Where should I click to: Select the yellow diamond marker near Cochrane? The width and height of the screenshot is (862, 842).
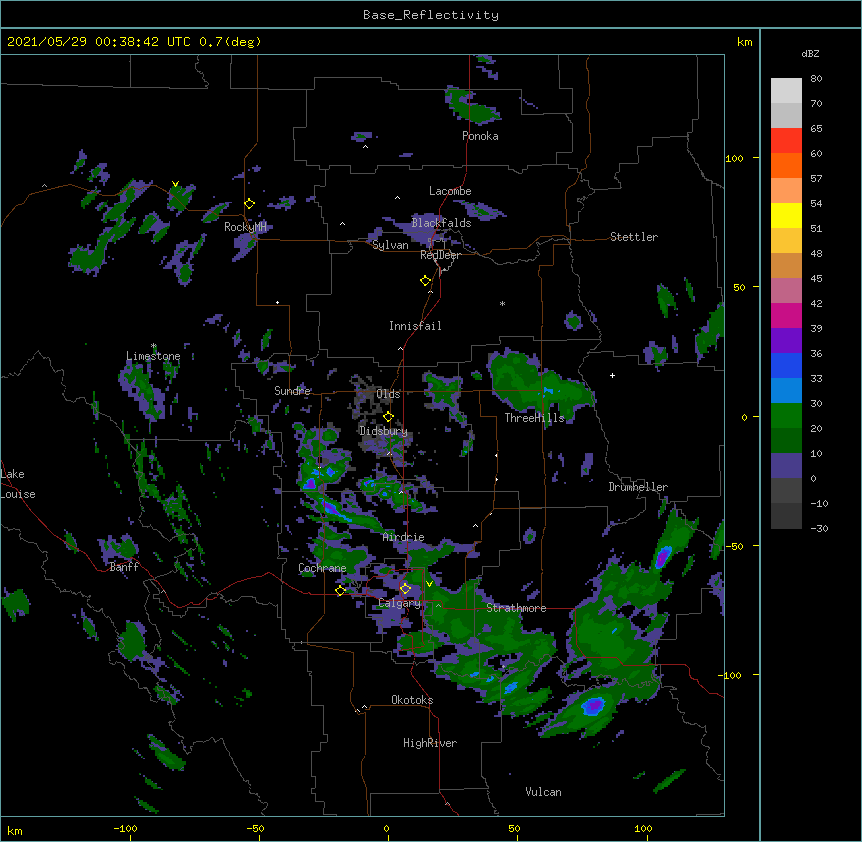point(340,590)
